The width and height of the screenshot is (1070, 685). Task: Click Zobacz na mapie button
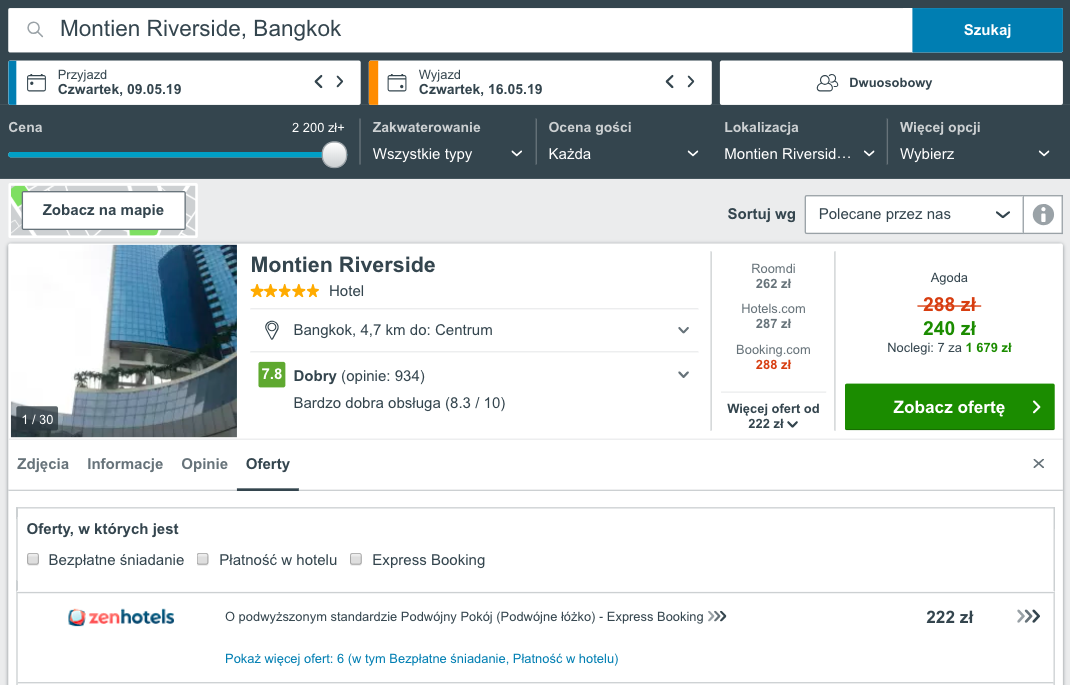pyautogui.click(x=104, y=210)
